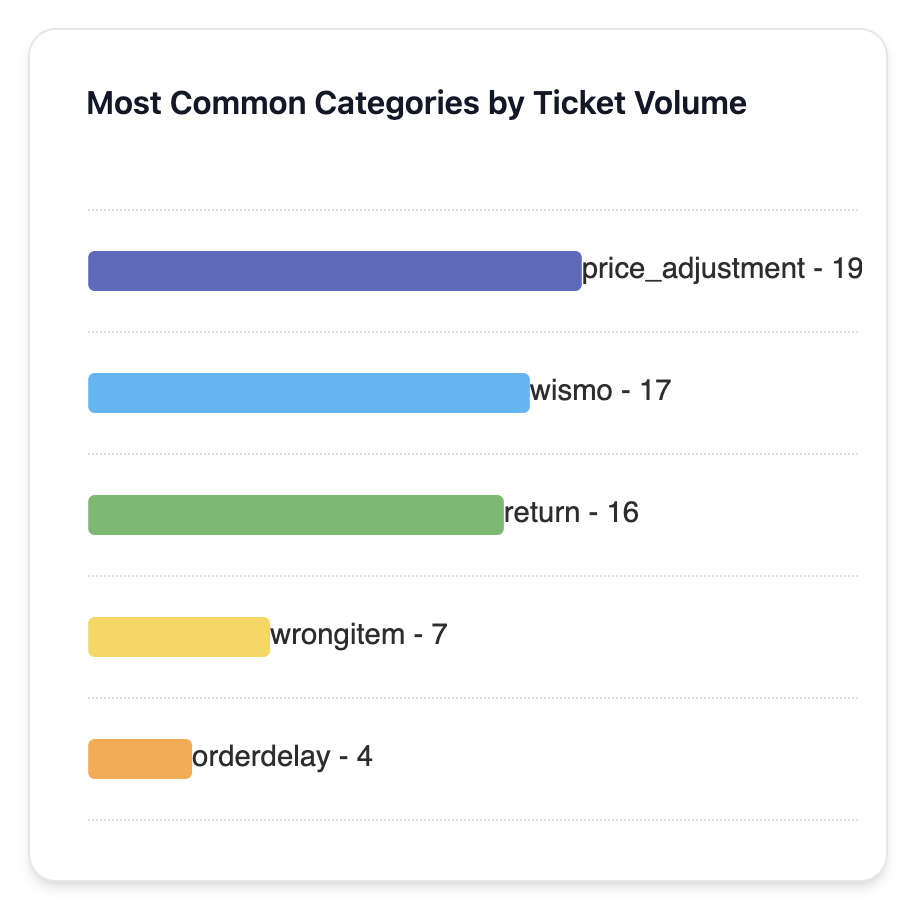Image resolution: width=918 pixels, height=912 pixels.
Task: Click the count 19 beside price_adjustment
Action: [846, 269]
